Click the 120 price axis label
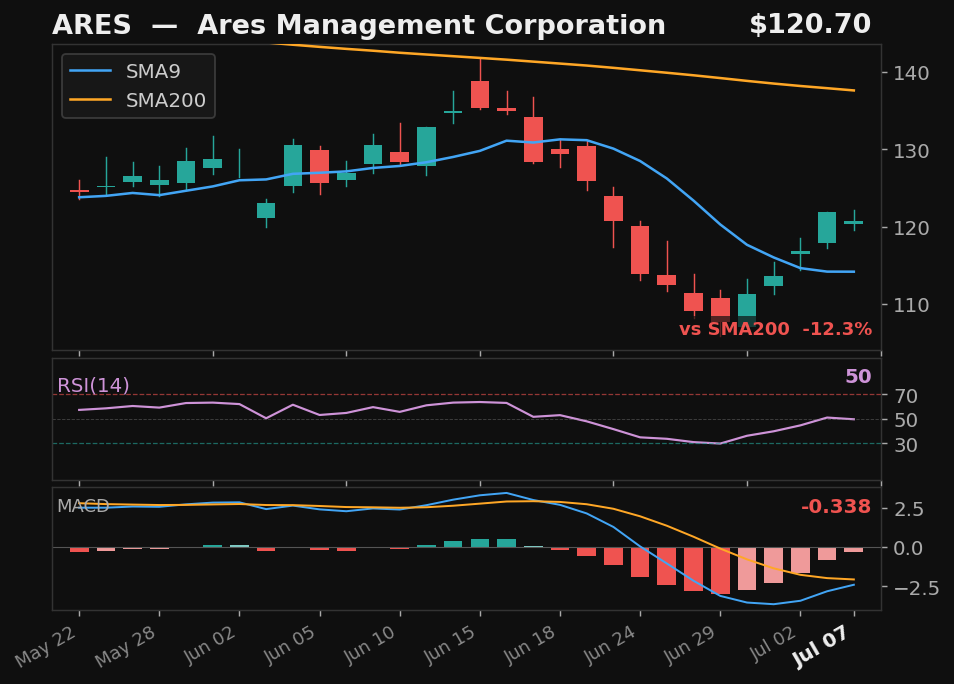This screenshot has height=684, width=954. (911, 228)
